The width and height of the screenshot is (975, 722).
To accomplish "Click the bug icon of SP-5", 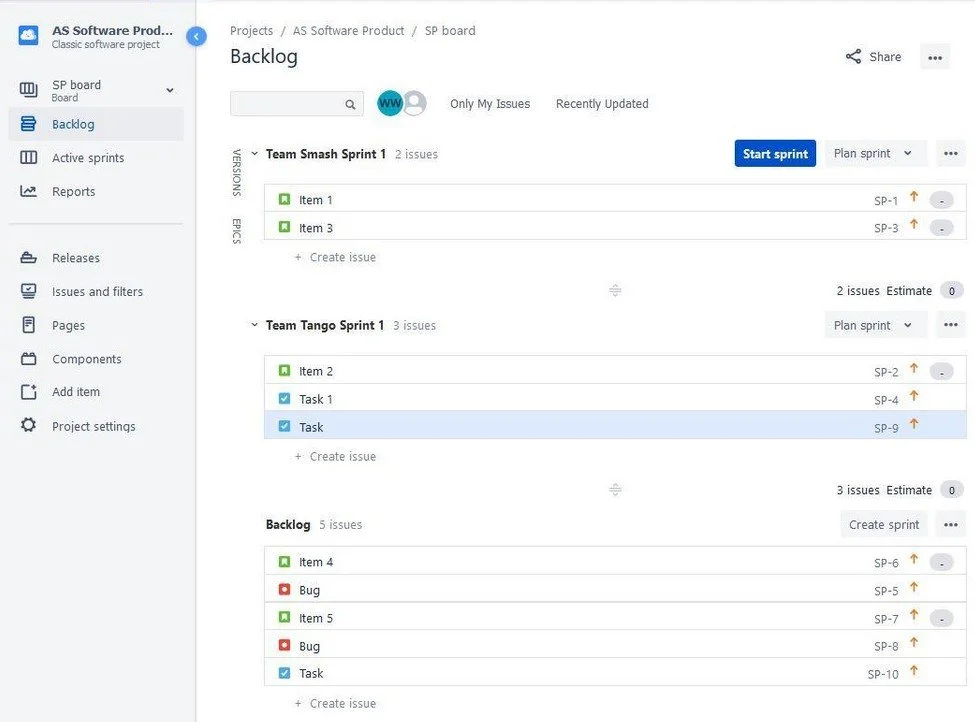I will click(x=284, y=590).
